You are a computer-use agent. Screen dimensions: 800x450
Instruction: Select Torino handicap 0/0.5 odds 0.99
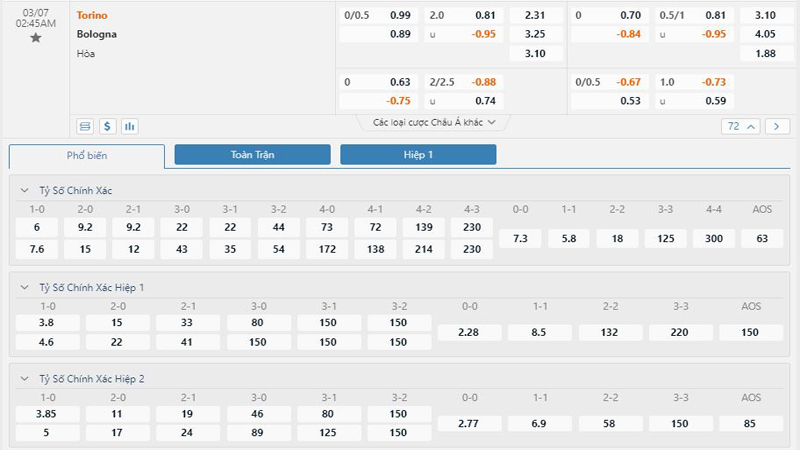[379, 15]
